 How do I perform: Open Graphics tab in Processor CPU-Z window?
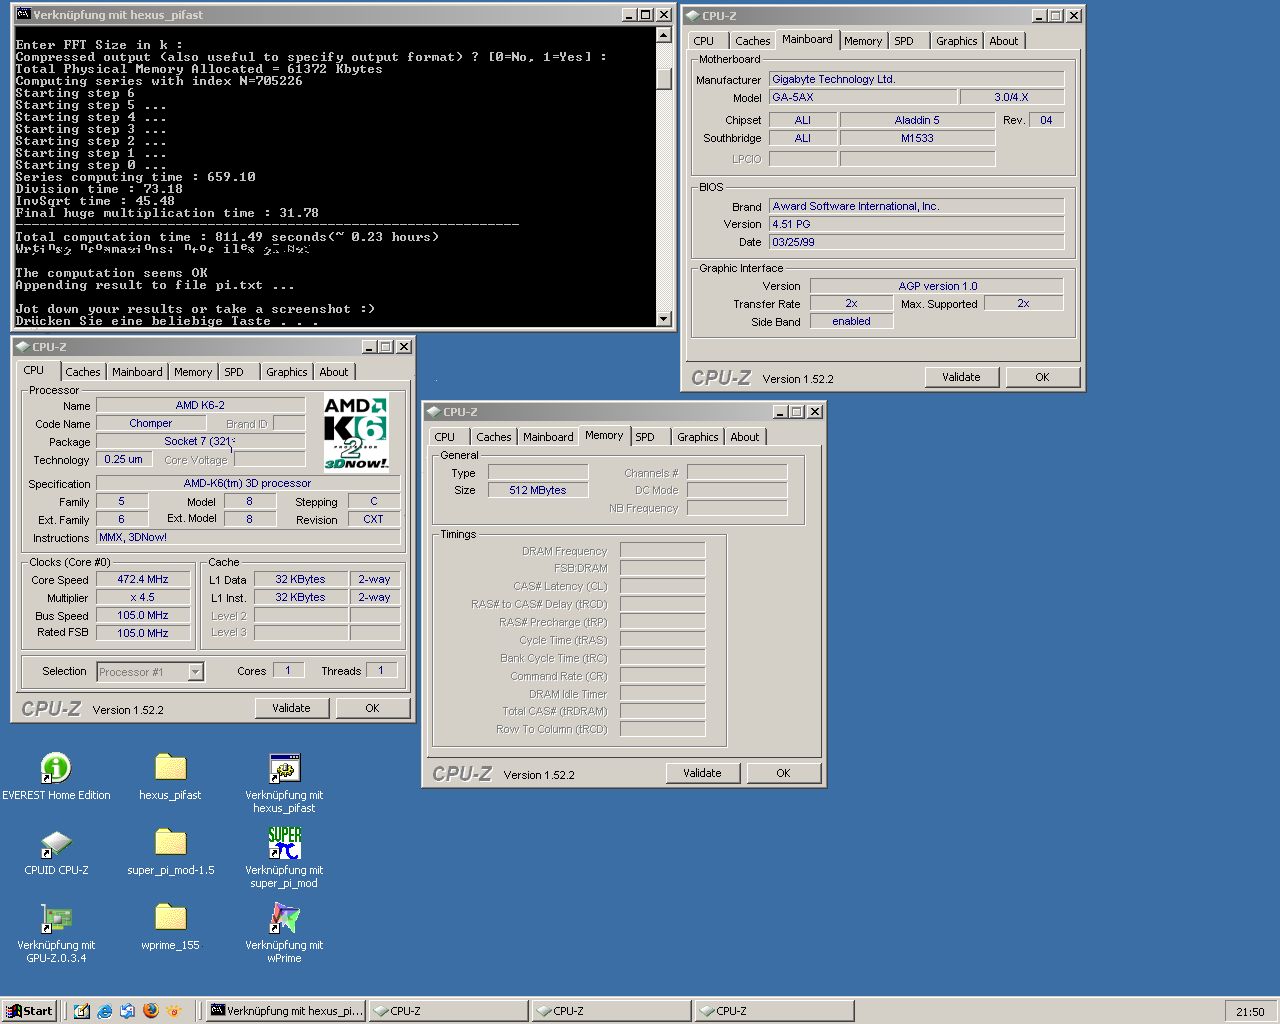(287, 372)
